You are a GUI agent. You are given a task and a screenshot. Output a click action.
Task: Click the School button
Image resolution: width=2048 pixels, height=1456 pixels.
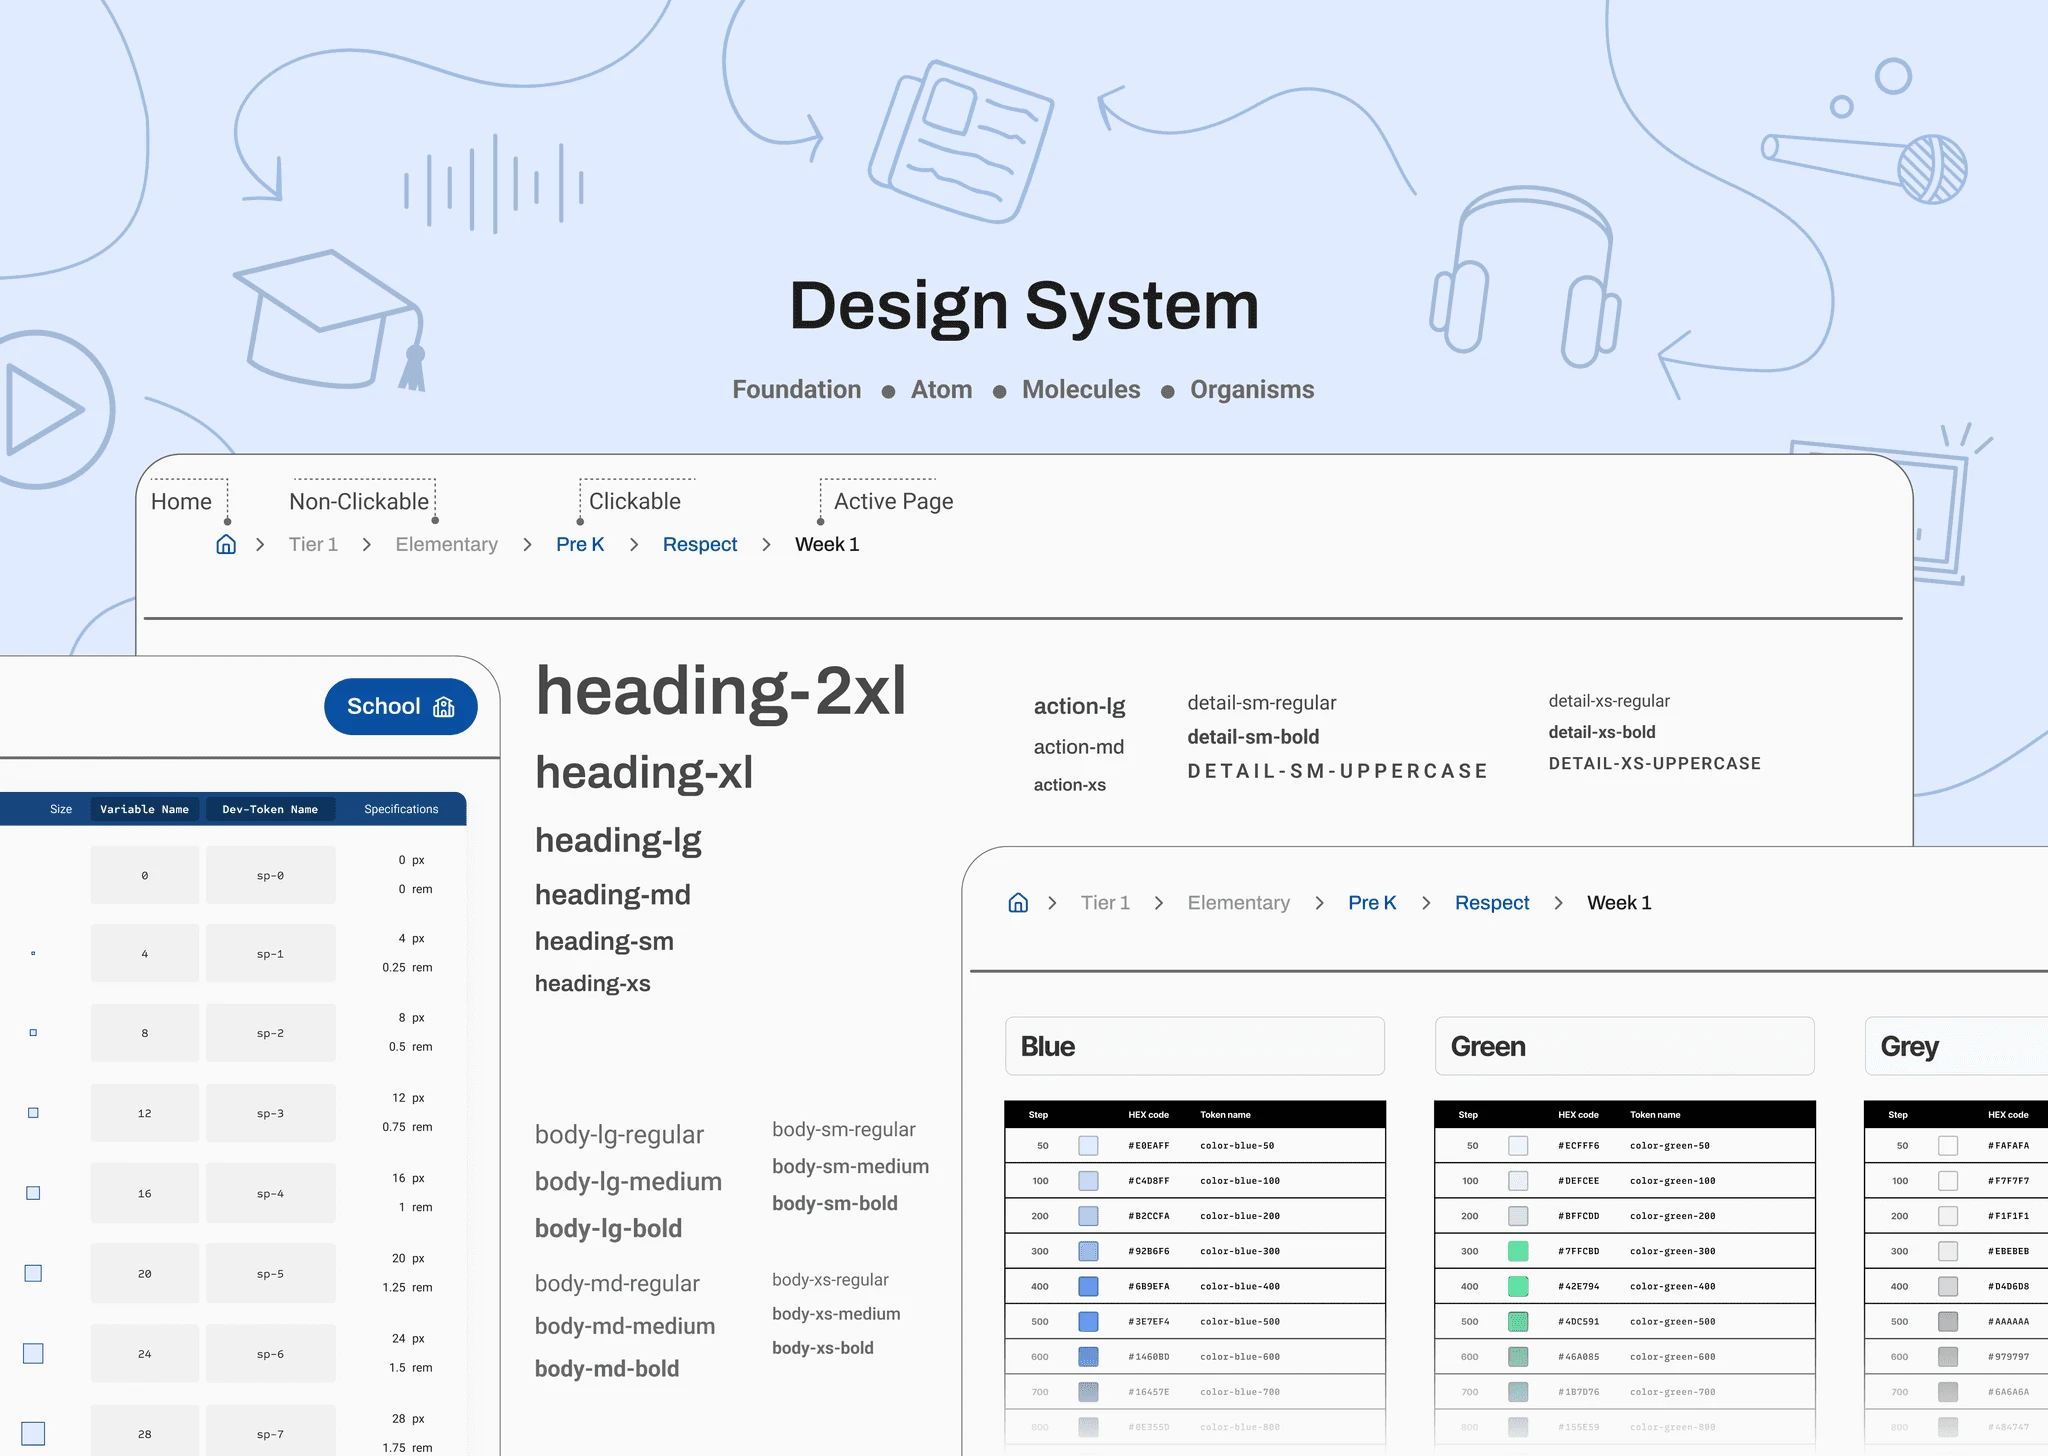(401, 707)
